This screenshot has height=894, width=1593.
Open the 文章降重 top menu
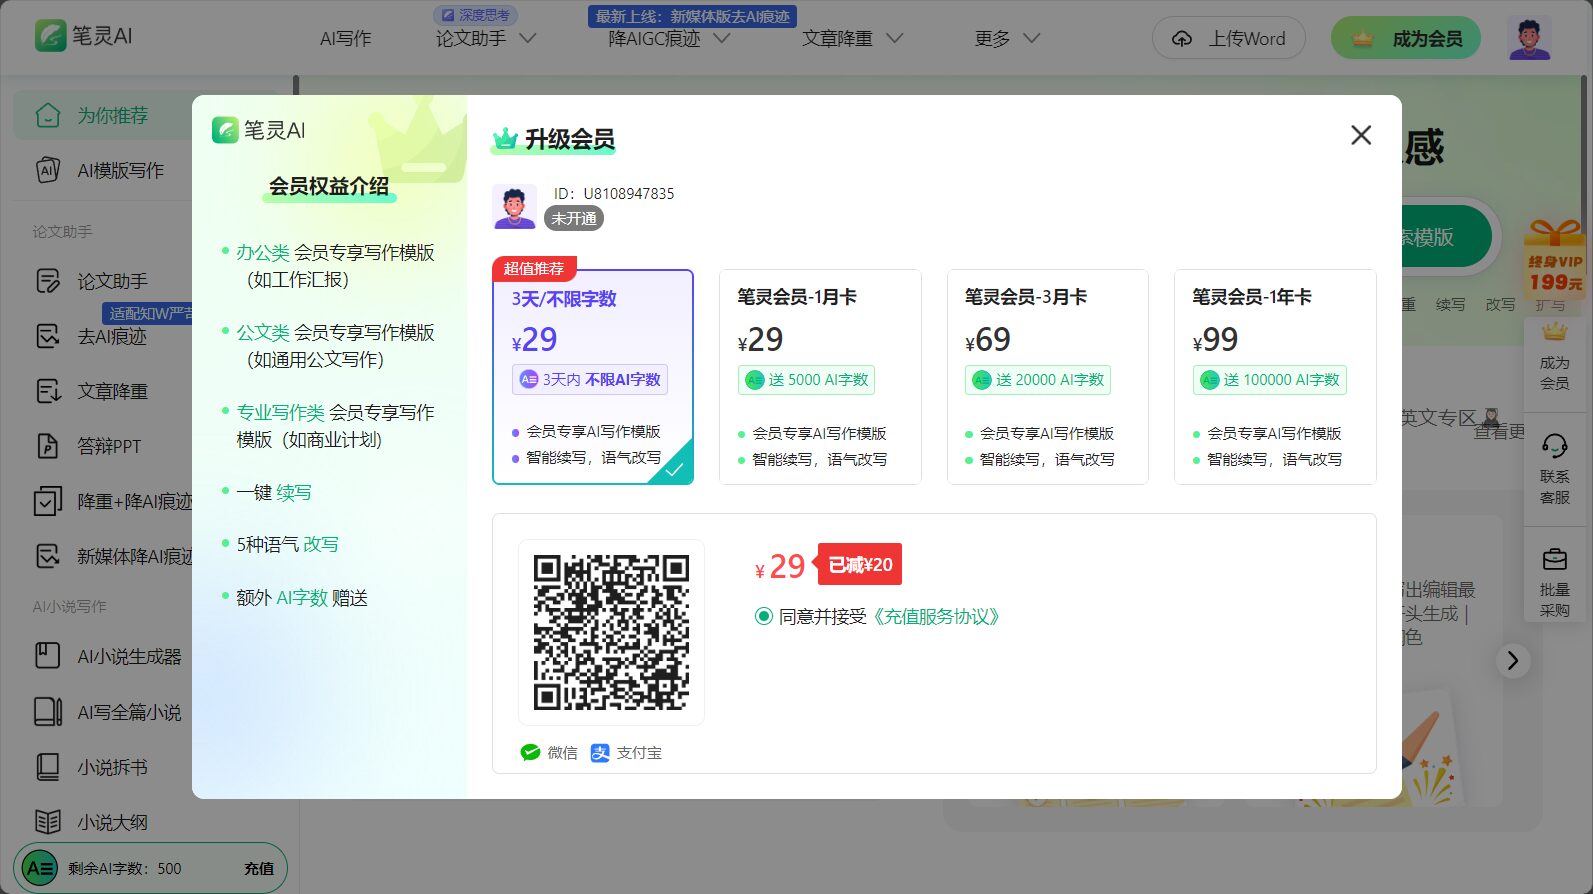point(837,39)
